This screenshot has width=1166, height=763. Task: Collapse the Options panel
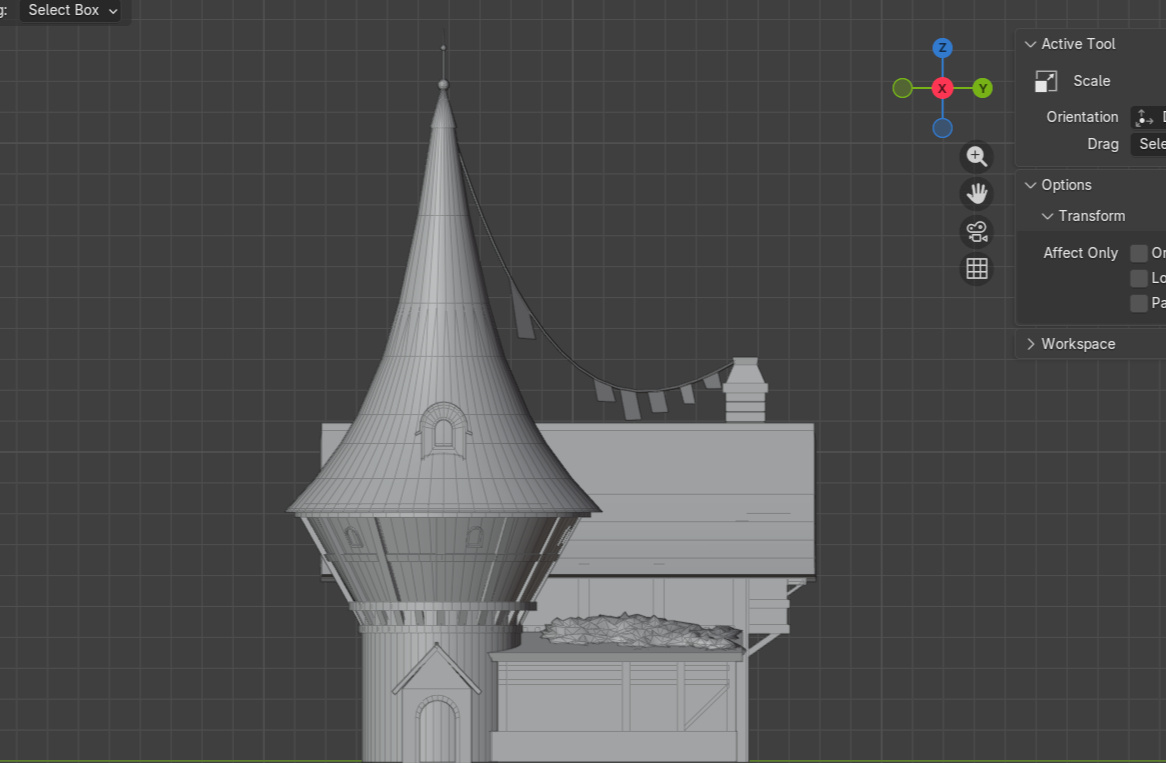click(1031, 185)
